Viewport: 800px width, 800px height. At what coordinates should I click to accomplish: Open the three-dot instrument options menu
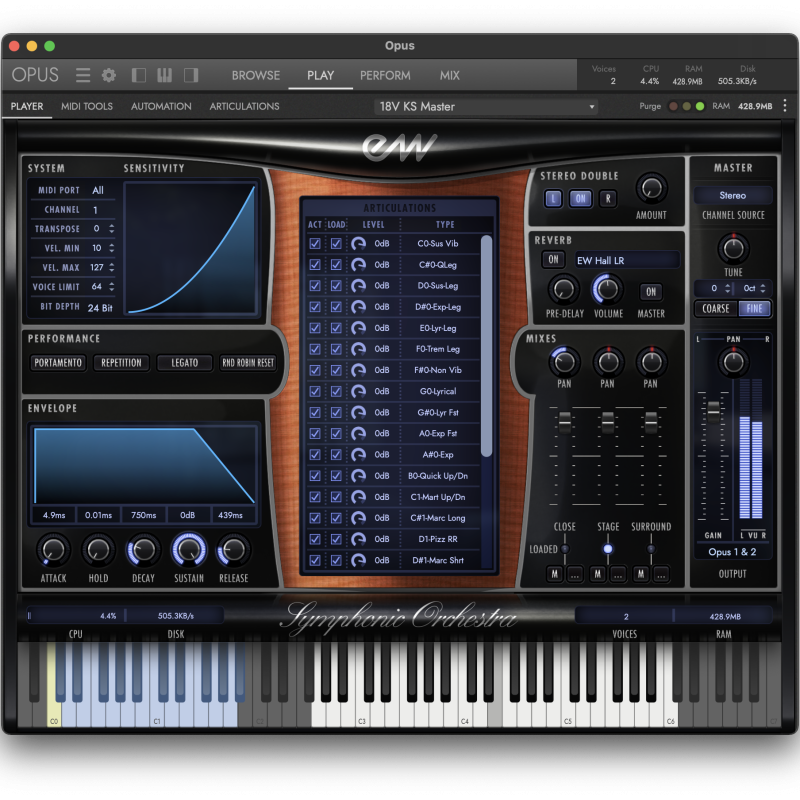(785, 106)
